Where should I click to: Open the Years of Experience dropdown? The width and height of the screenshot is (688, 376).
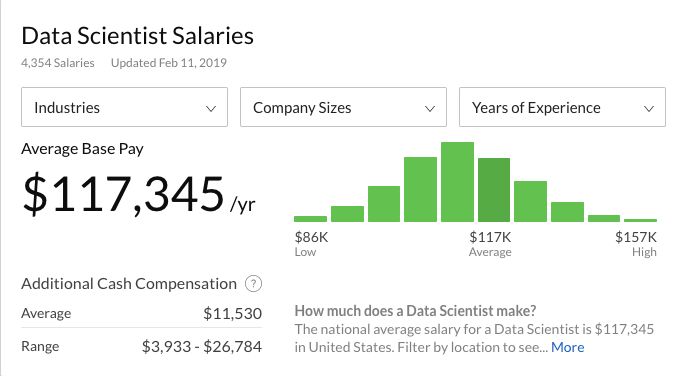pyautogui.click(x=562, y=107)
